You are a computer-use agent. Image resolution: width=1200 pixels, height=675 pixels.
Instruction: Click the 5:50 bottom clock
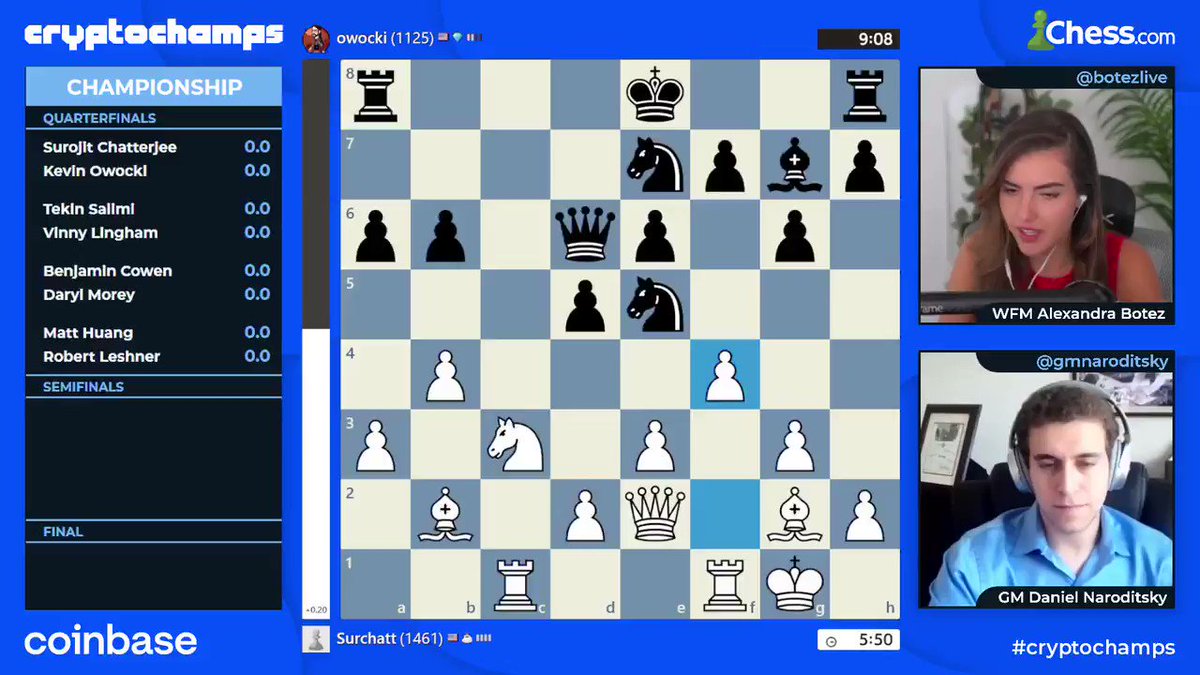click(858, 640)
